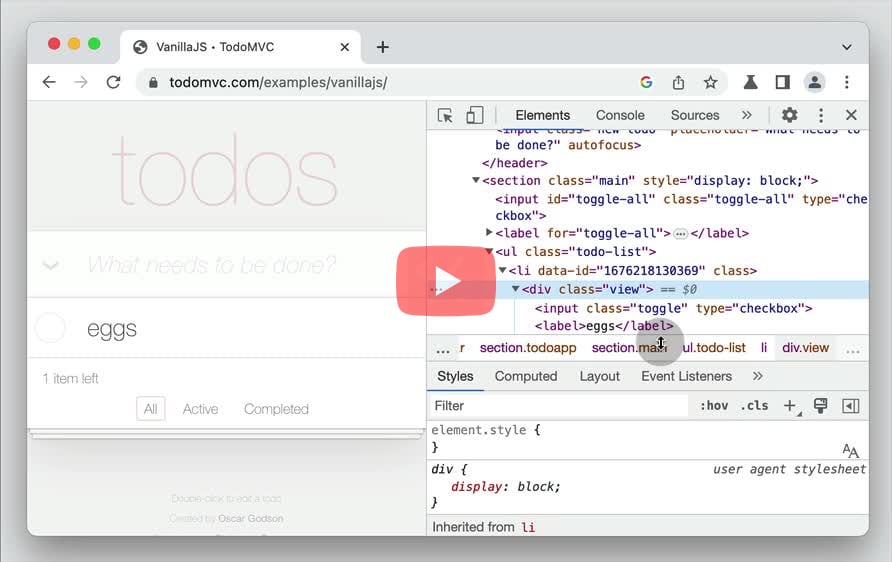This screenshot has height=562, width=892.
Task: Focus the Styles Filter input field
Action: (559, 406)
